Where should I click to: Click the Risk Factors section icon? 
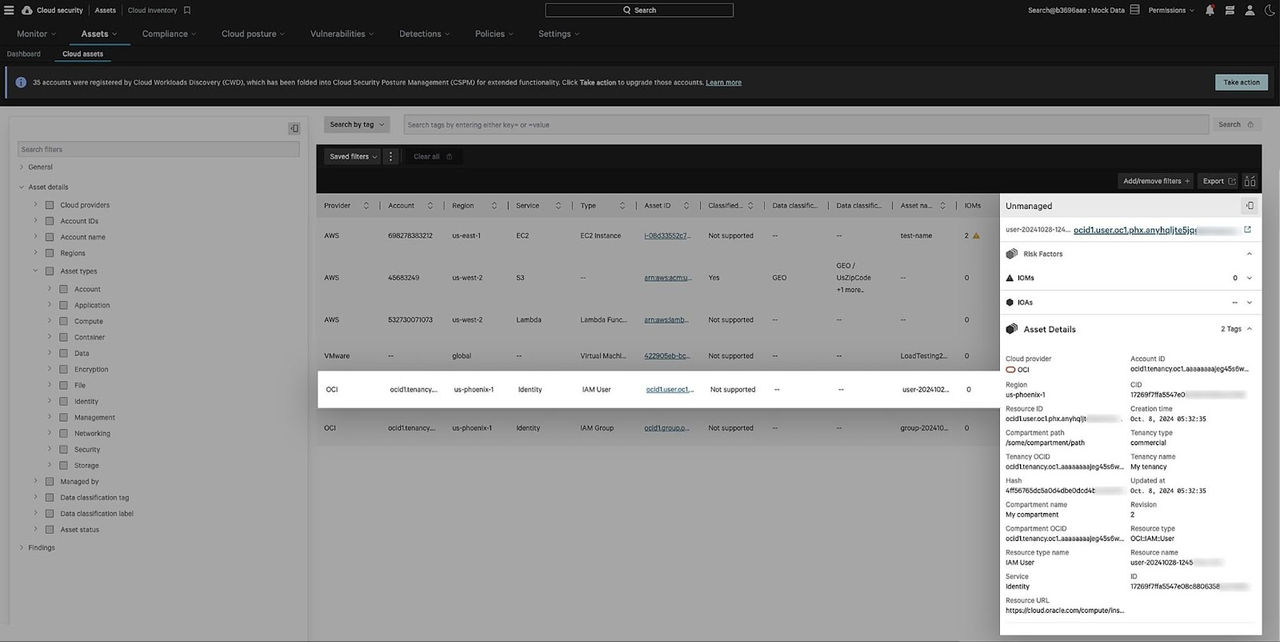tap(1012, 254)
